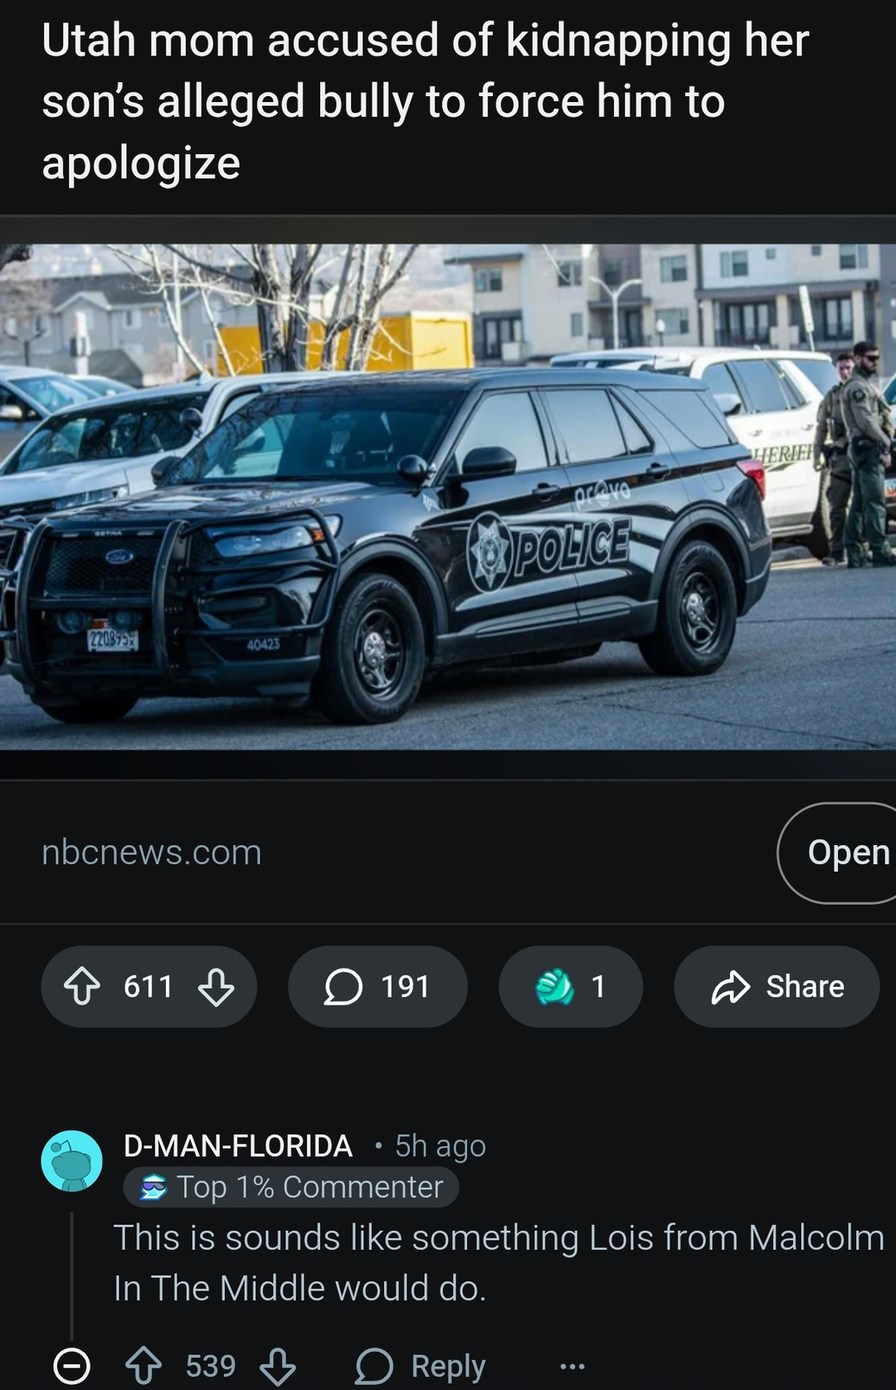The height and width of the screenshot is (1390, 896).
Task: Click the comment vote count 539
Action: point(211,1366)
